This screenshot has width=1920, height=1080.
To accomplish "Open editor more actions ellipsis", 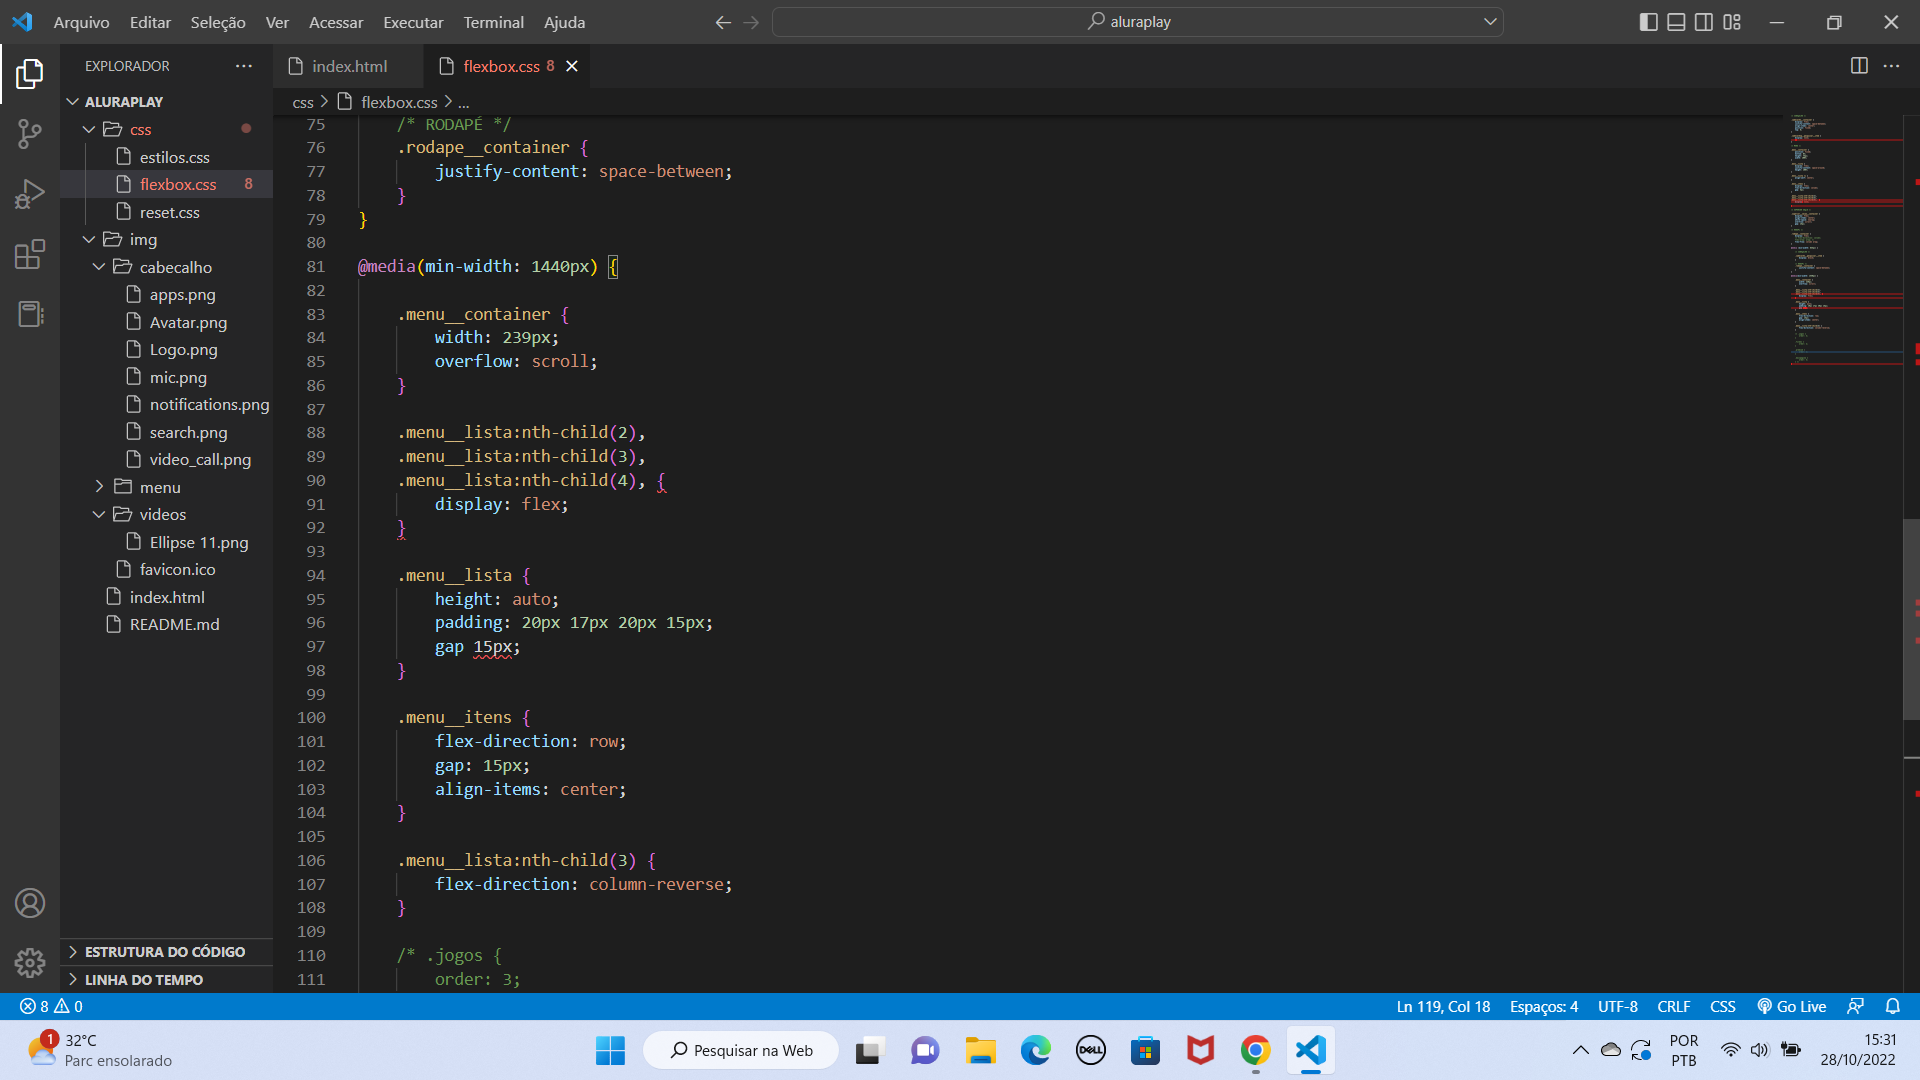I will pos(1891,66).
